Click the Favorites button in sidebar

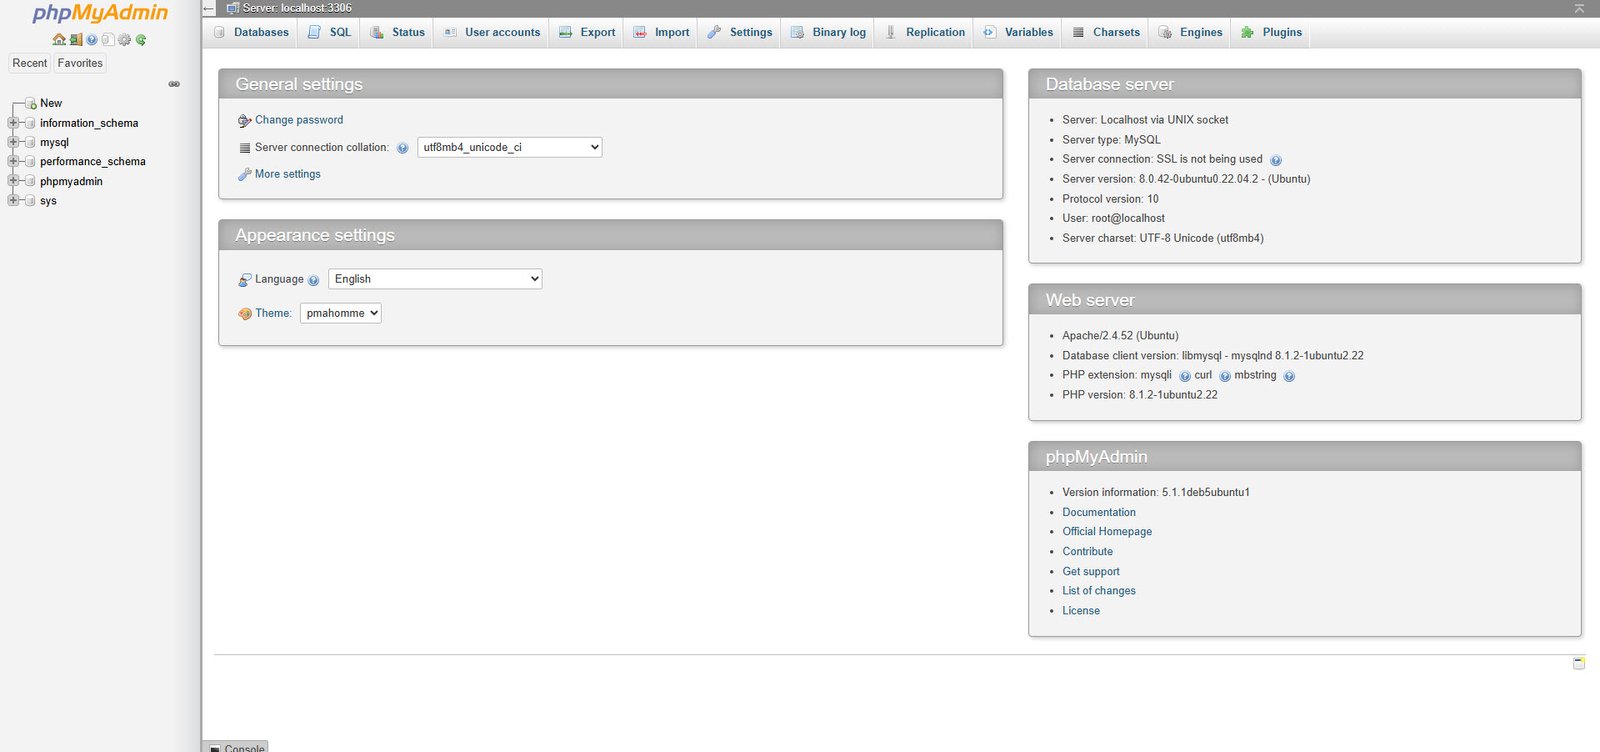pyautogui.click(x=80, y=63)
